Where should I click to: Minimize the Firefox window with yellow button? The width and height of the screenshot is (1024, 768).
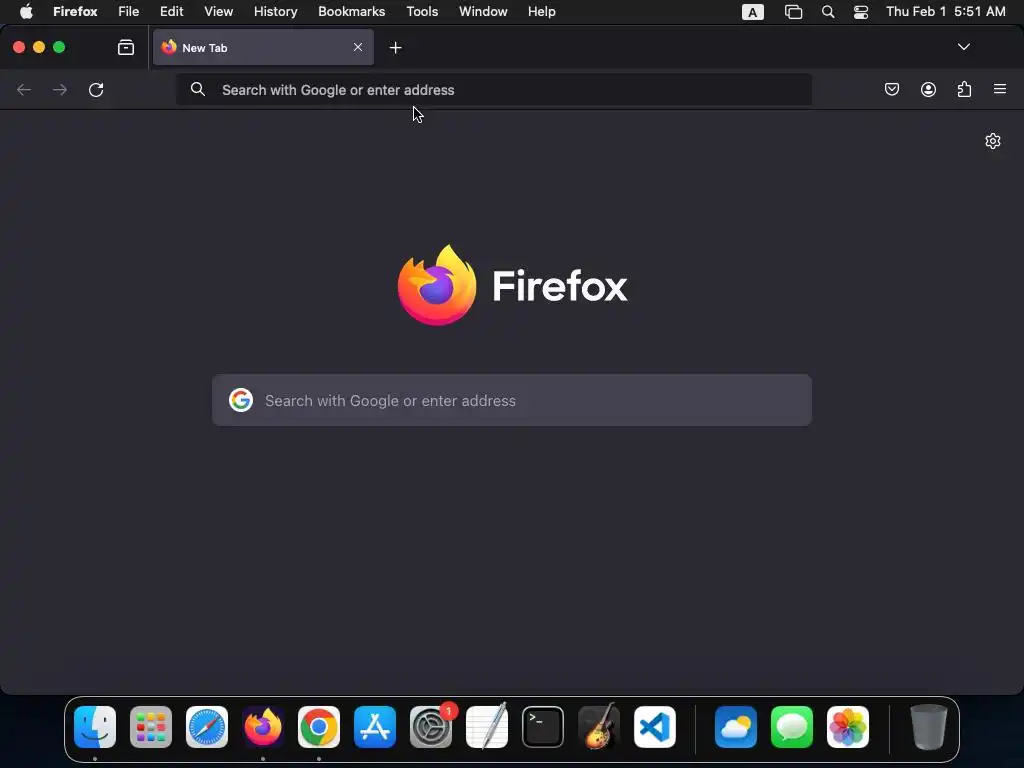point(39,47)
